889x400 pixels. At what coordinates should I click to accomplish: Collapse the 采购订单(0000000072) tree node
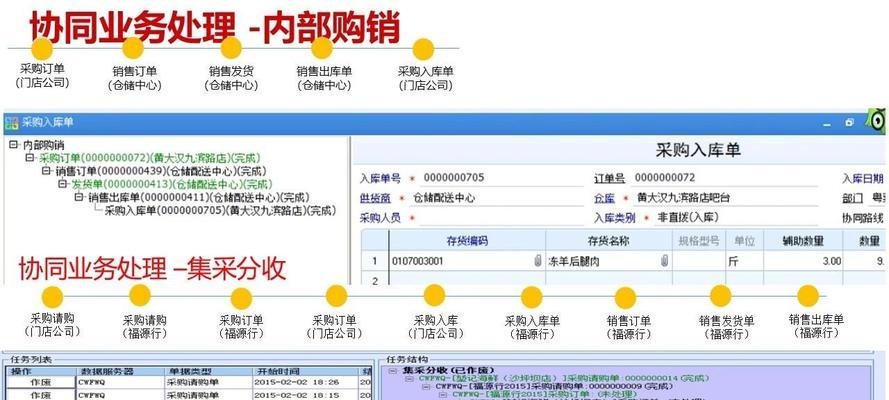30,158
